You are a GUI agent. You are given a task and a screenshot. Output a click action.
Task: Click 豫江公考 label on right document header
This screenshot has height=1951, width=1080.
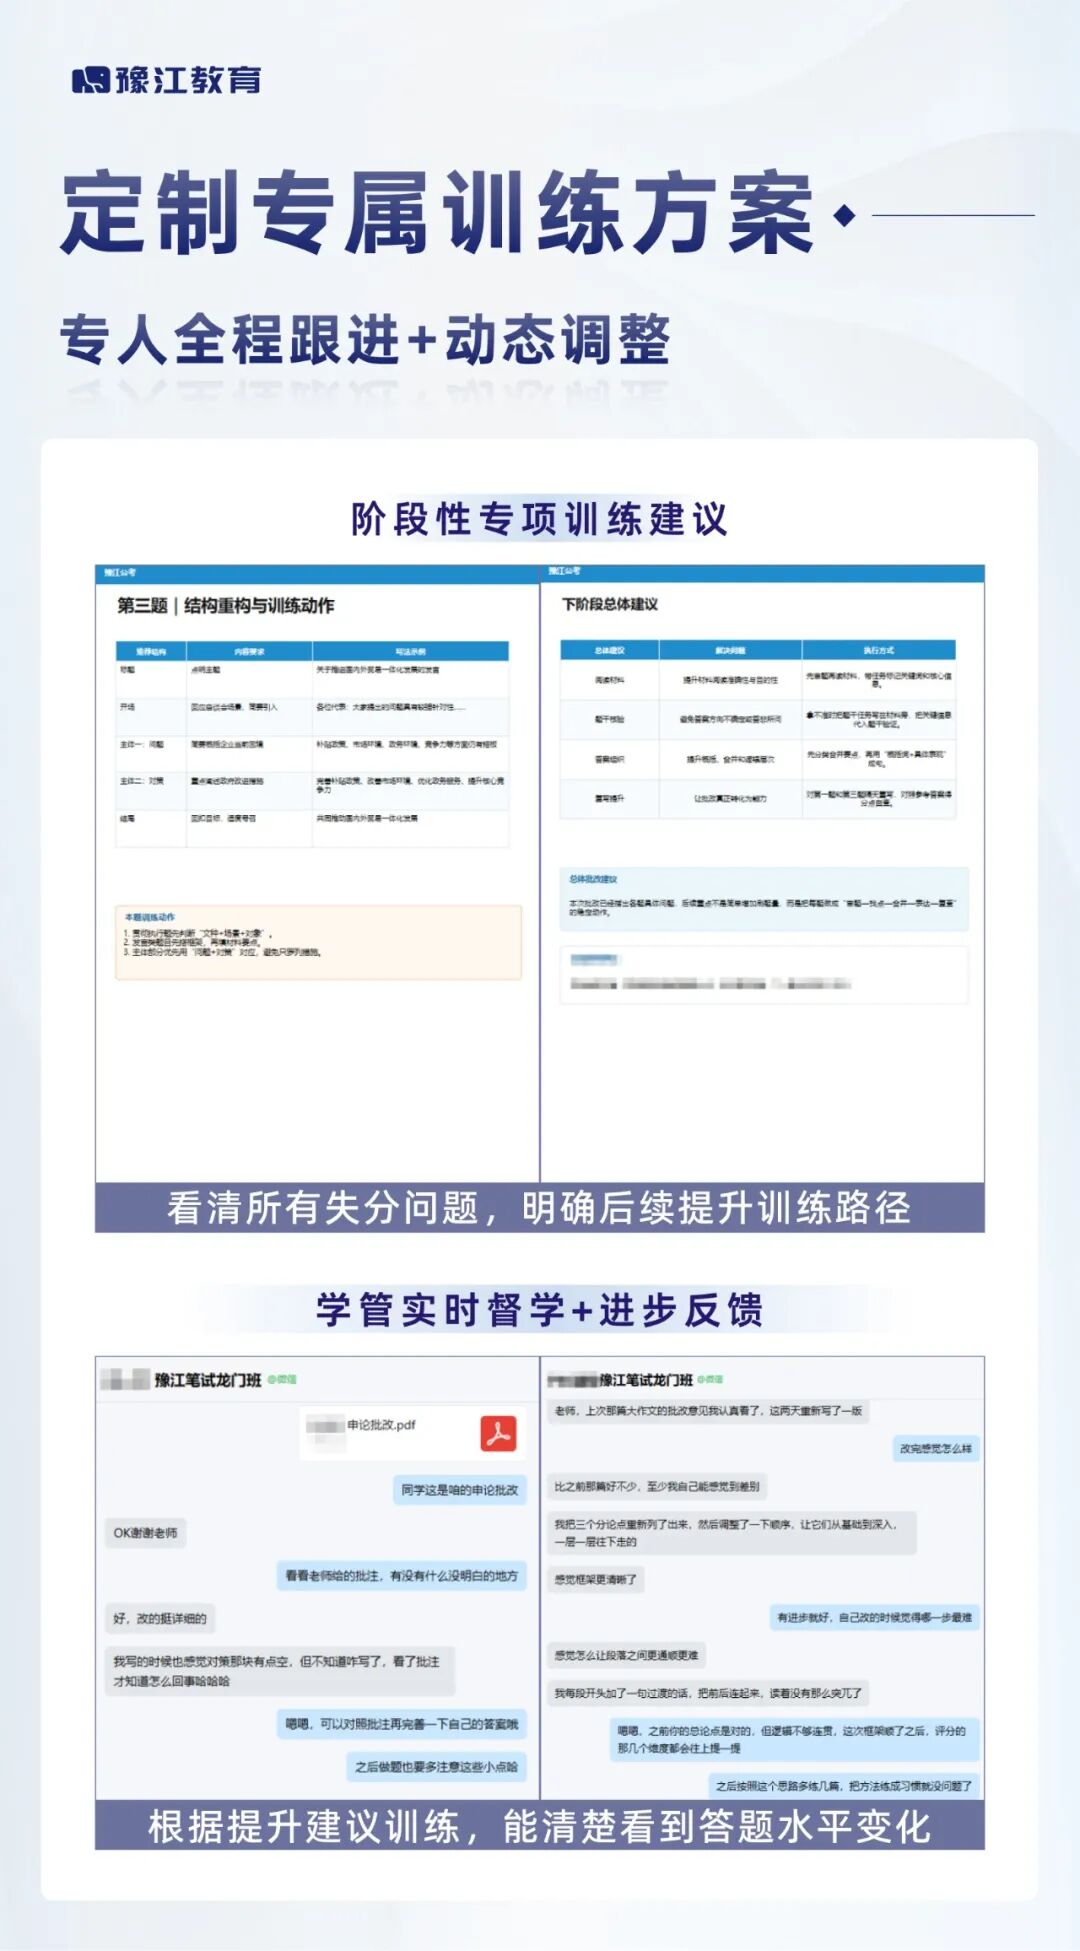[x=564, y=571]
